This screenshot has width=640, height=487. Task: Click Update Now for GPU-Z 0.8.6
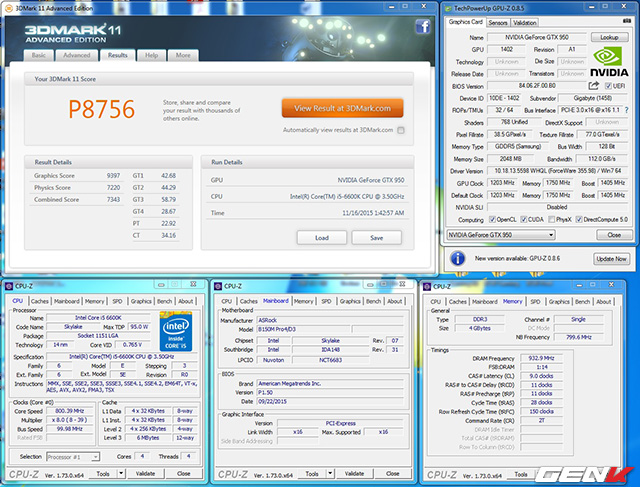pos(610,258)
